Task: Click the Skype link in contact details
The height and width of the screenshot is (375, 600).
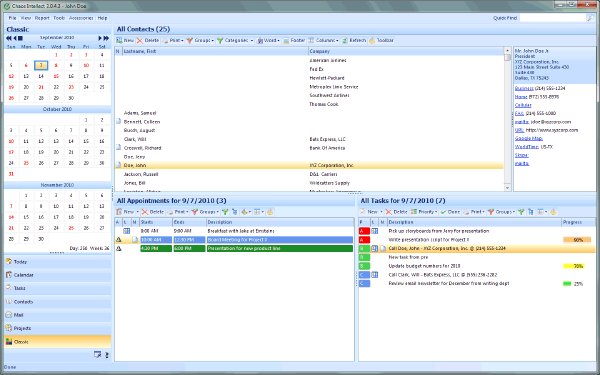Action: (522, 155)
